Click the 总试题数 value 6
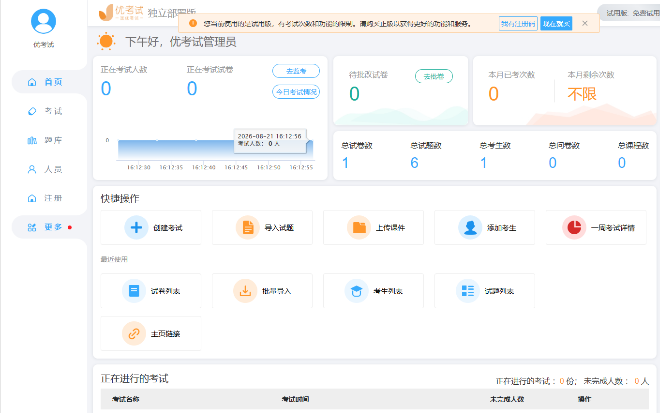Image resolution: width=660 pixels, height=413 pixels. (415, 163)
